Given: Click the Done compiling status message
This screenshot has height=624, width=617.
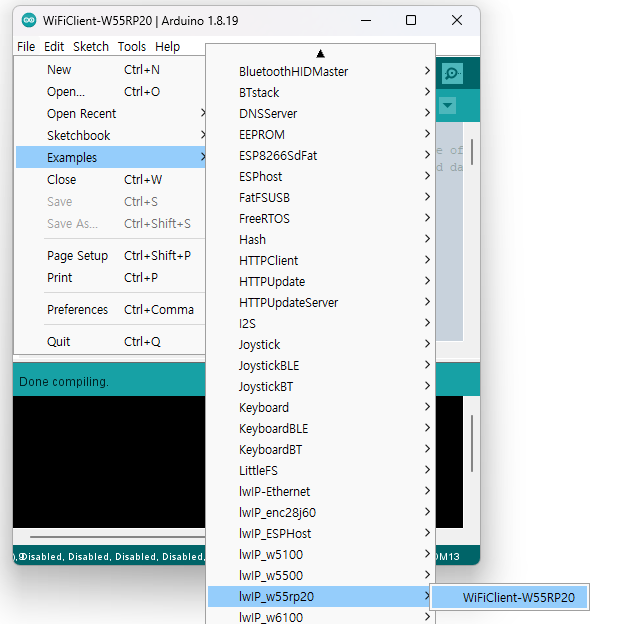Looking at the screenshot, I should coord(64,382).
